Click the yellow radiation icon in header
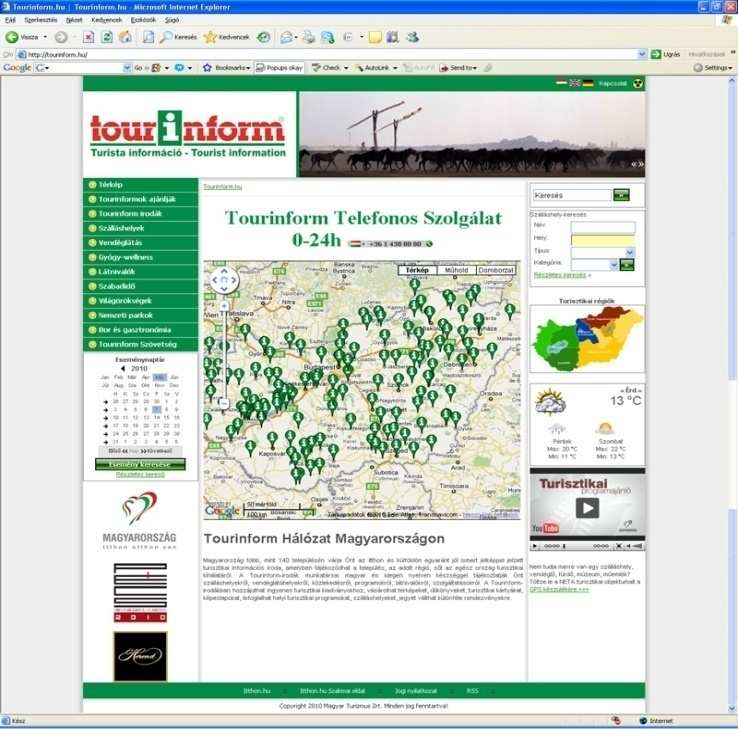The width and height of the screenshot is (738, 729). click(638, 83)
